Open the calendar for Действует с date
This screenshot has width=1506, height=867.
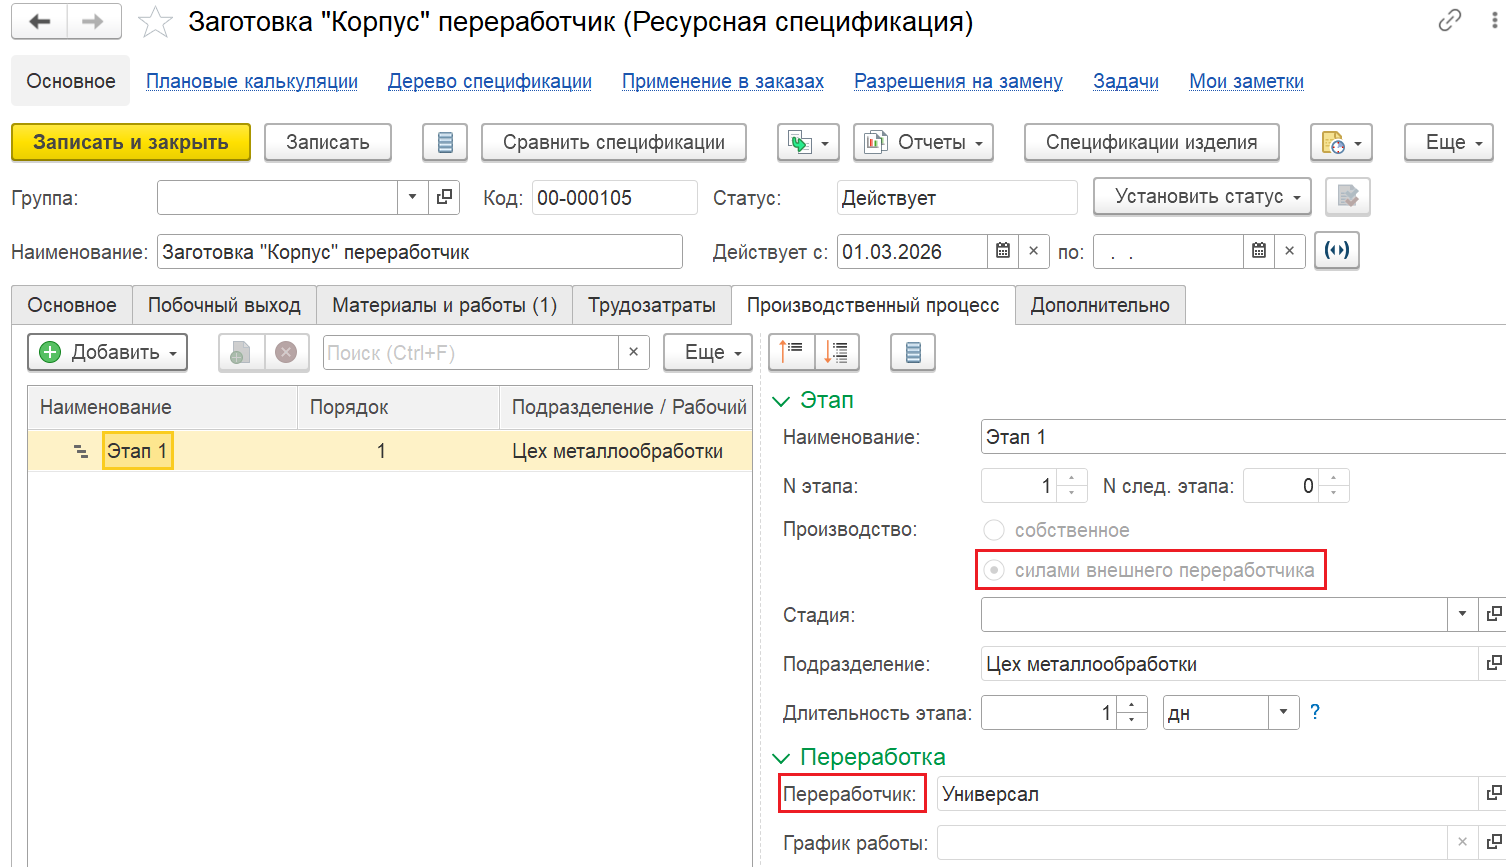coord(1003,251)
